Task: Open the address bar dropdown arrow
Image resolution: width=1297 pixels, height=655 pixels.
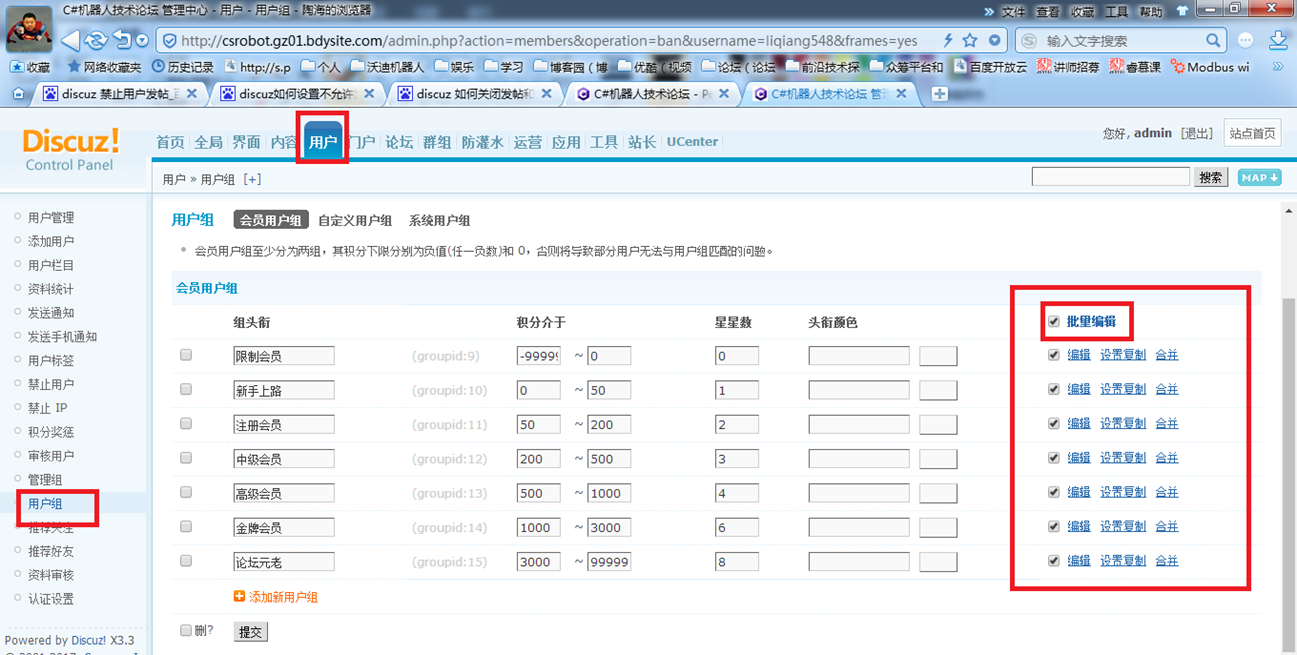Action: pos(994,41)
